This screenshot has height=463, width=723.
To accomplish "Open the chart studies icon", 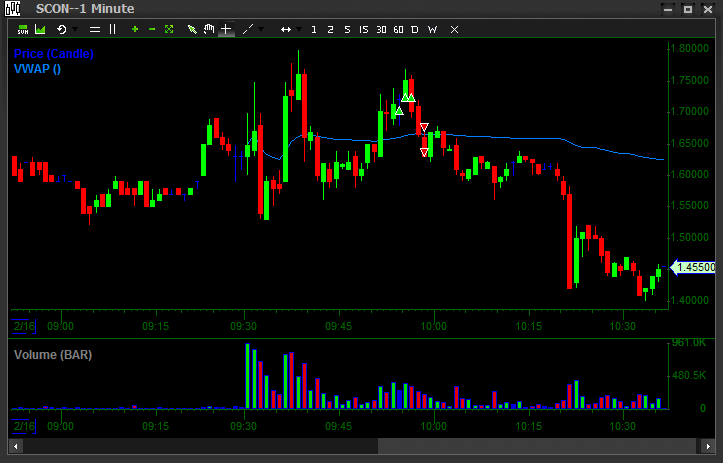I will tap(41, 30).
